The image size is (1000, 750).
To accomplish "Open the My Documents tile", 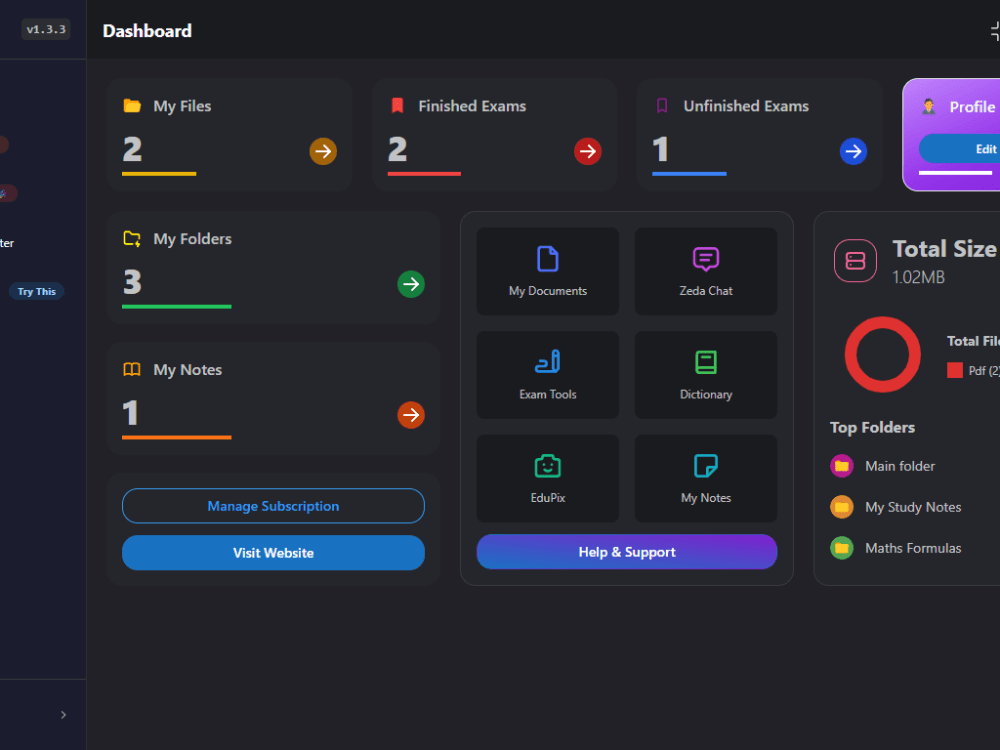I will coord(548,271).
